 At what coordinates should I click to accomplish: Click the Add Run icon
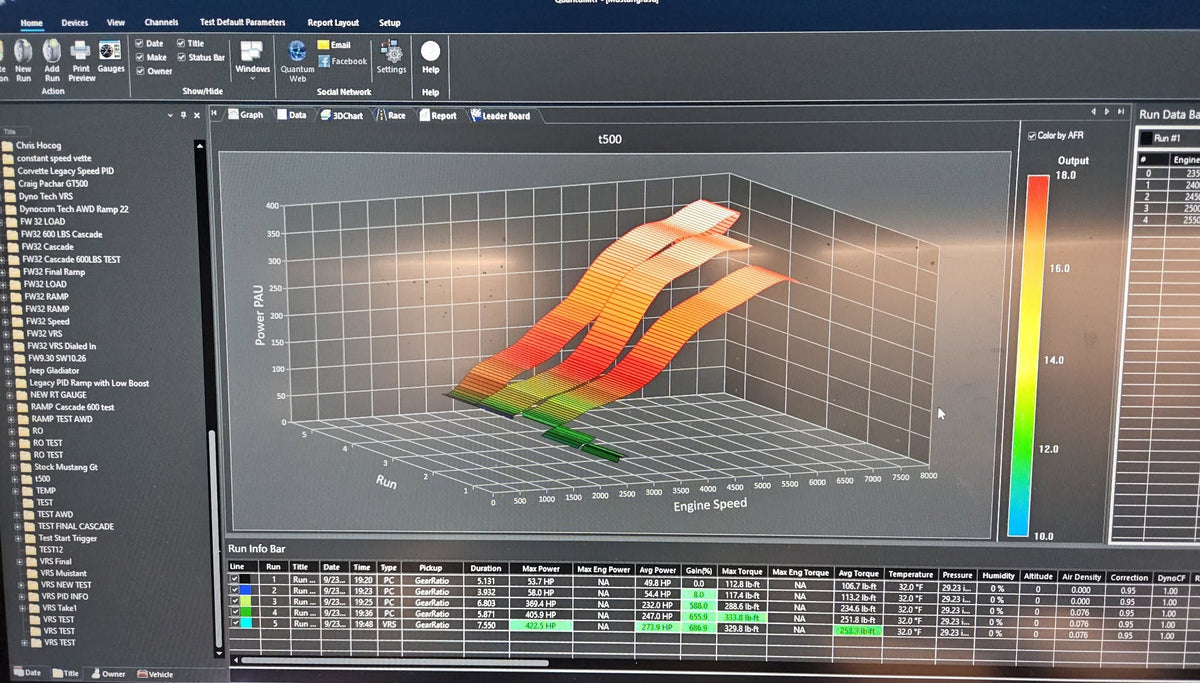tap(52, 59)
